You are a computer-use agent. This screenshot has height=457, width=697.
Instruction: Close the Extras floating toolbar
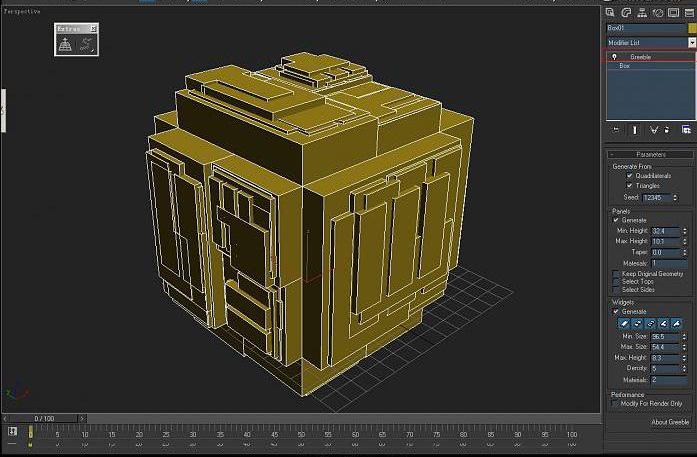[x=93, y=29]
